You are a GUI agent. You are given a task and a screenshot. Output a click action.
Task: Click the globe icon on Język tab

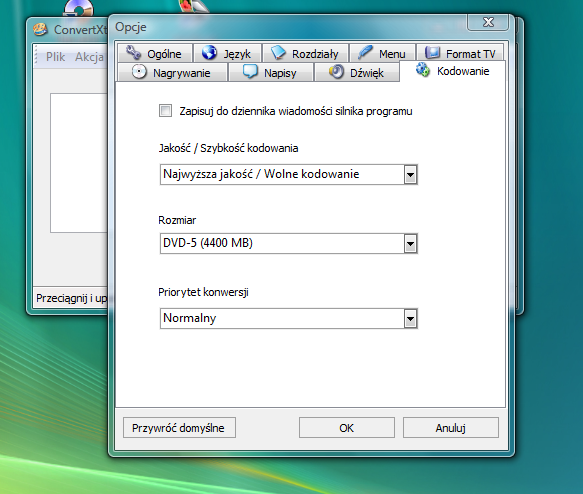tap(209, 52)
